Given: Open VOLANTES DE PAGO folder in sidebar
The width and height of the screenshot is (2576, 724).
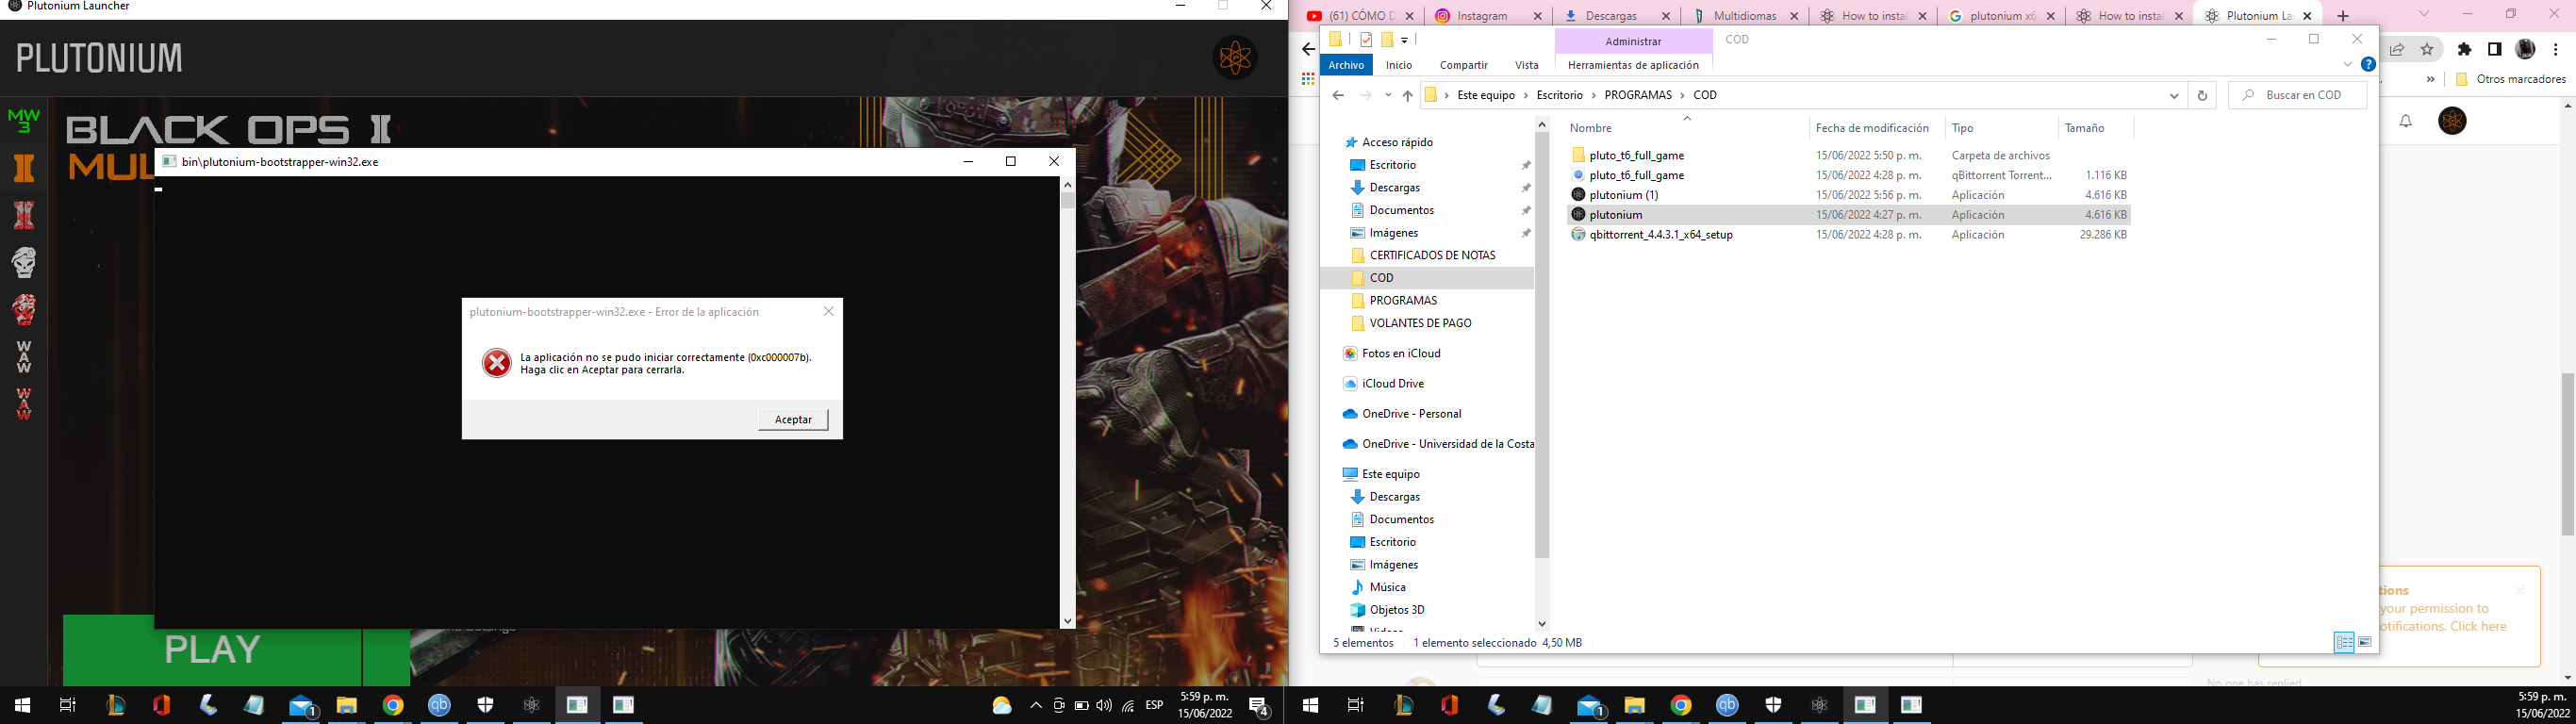Looking at the screenshot, I should [x=1420, y=323].
